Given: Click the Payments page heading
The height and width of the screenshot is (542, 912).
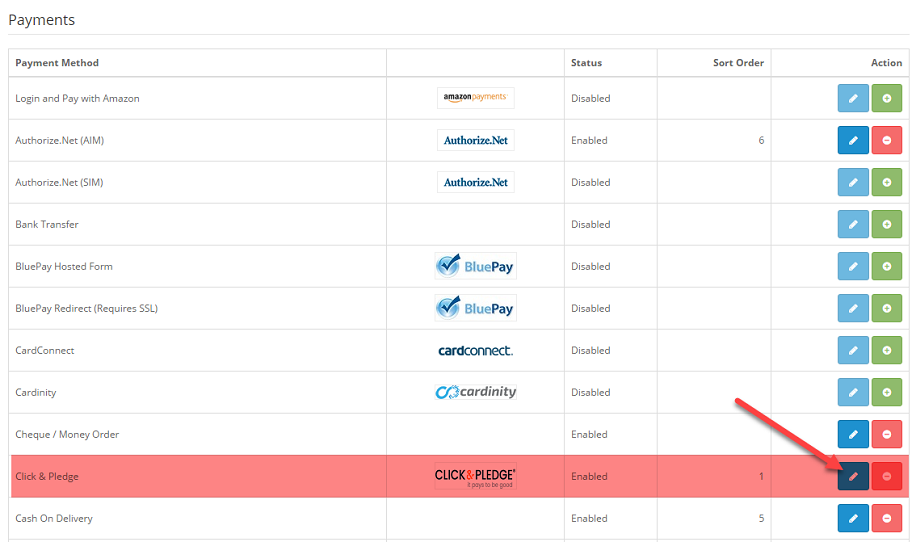Looking at the screenshot, I should (x=41, y=20).
